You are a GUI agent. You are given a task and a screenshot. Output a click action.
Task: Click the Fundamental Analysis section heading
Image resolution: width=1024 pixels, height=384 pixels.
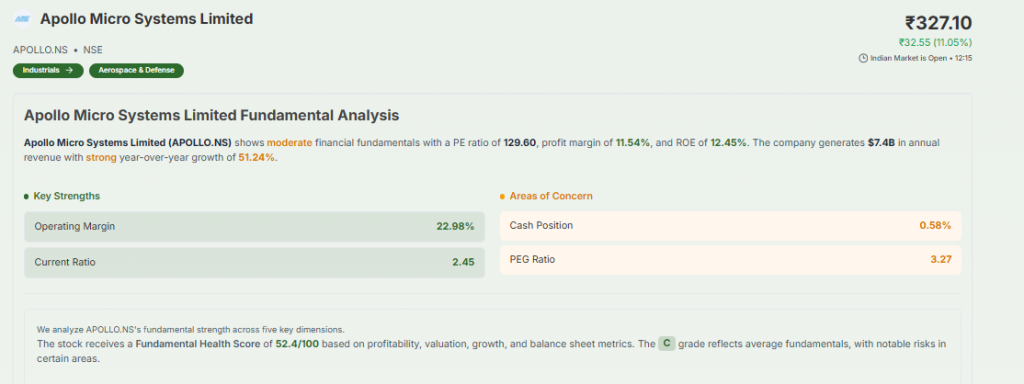coord(212,116)
